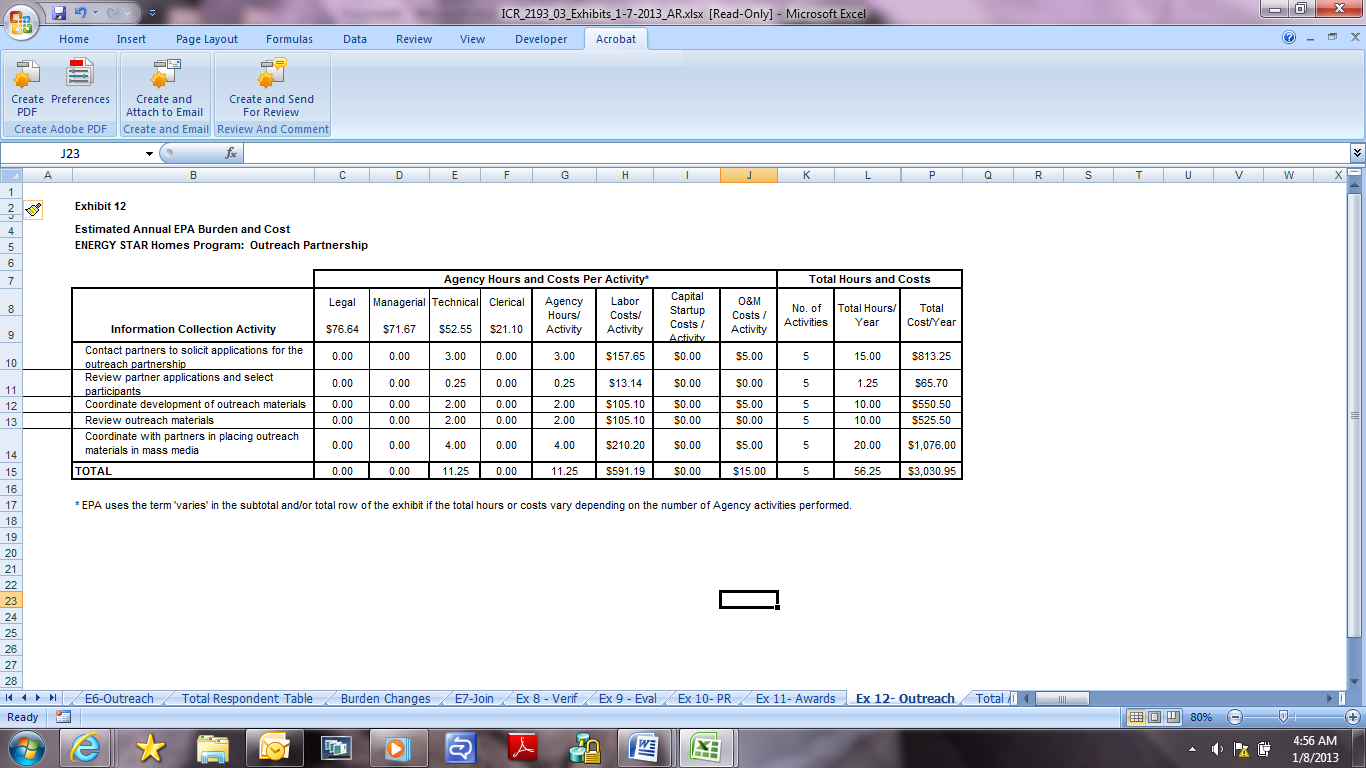Select column header J
The height and width of the screenshot is (768, 1366).
pos(748,175)
